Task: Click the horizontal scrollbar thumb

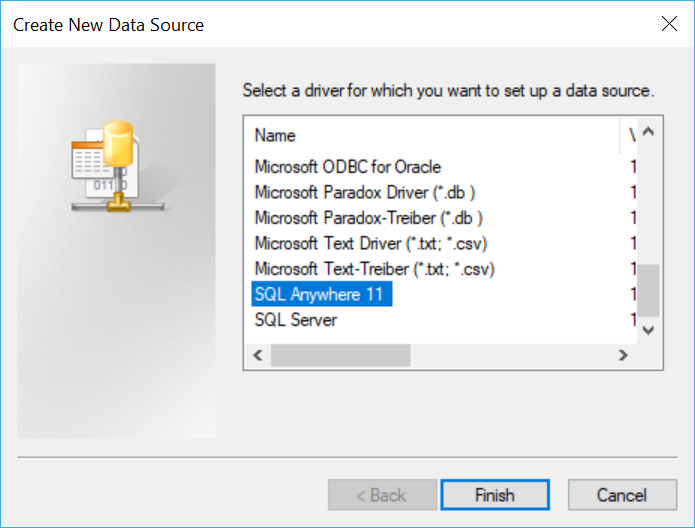Action: (340, 355)
